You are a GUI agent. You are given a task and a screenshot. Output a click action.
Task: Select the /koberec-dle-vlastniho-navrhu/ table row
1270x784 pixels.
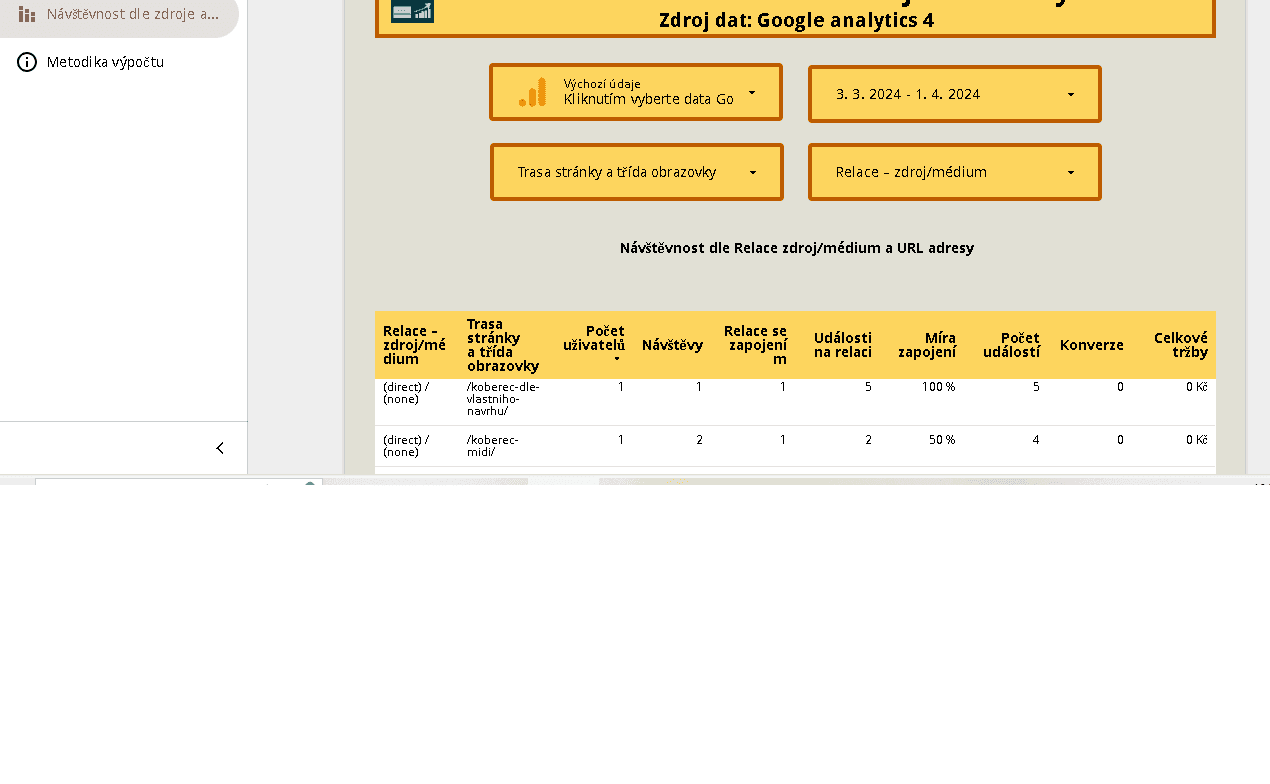tap(795, 402)
